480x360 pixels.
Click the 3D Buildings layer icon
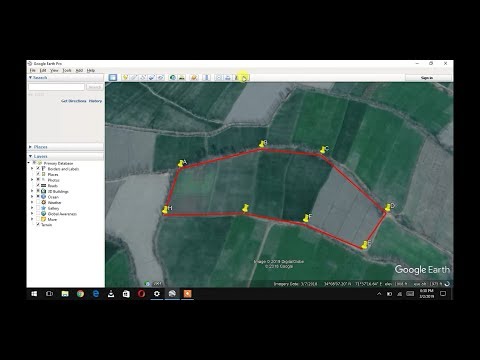(x=43, y=191)
